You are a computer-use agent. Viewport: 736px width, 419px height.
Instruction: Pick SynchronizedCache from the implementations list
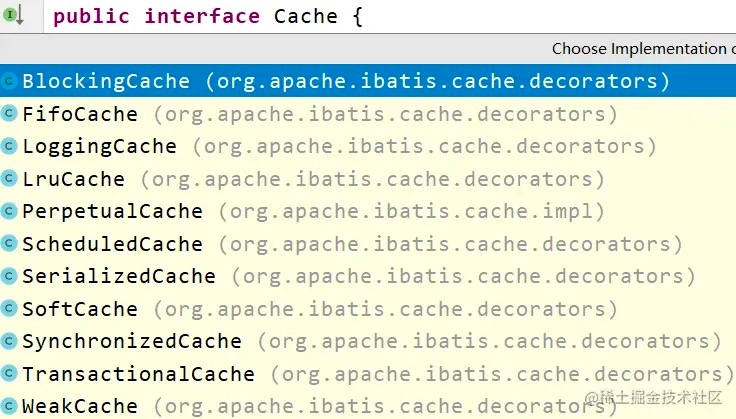131,342
